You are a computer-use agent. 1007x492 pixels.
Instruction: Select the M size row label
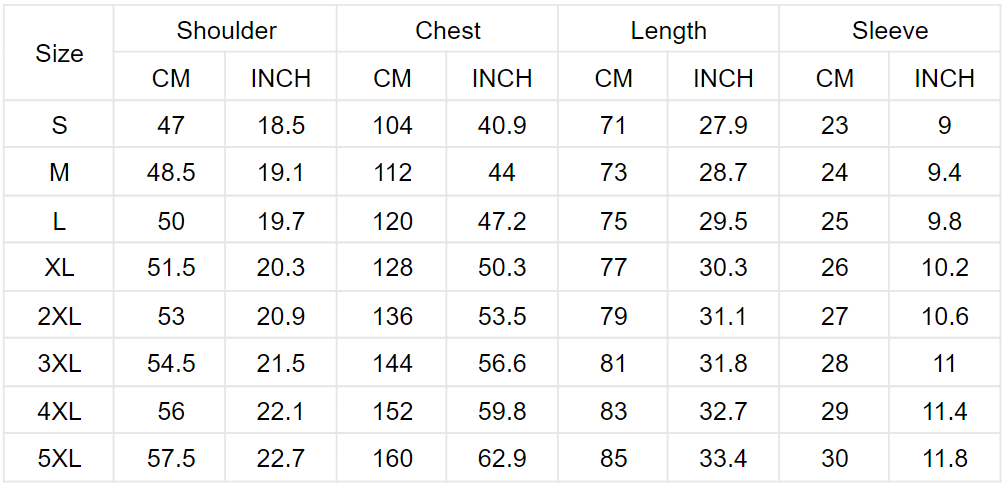(x=59, y=172)
